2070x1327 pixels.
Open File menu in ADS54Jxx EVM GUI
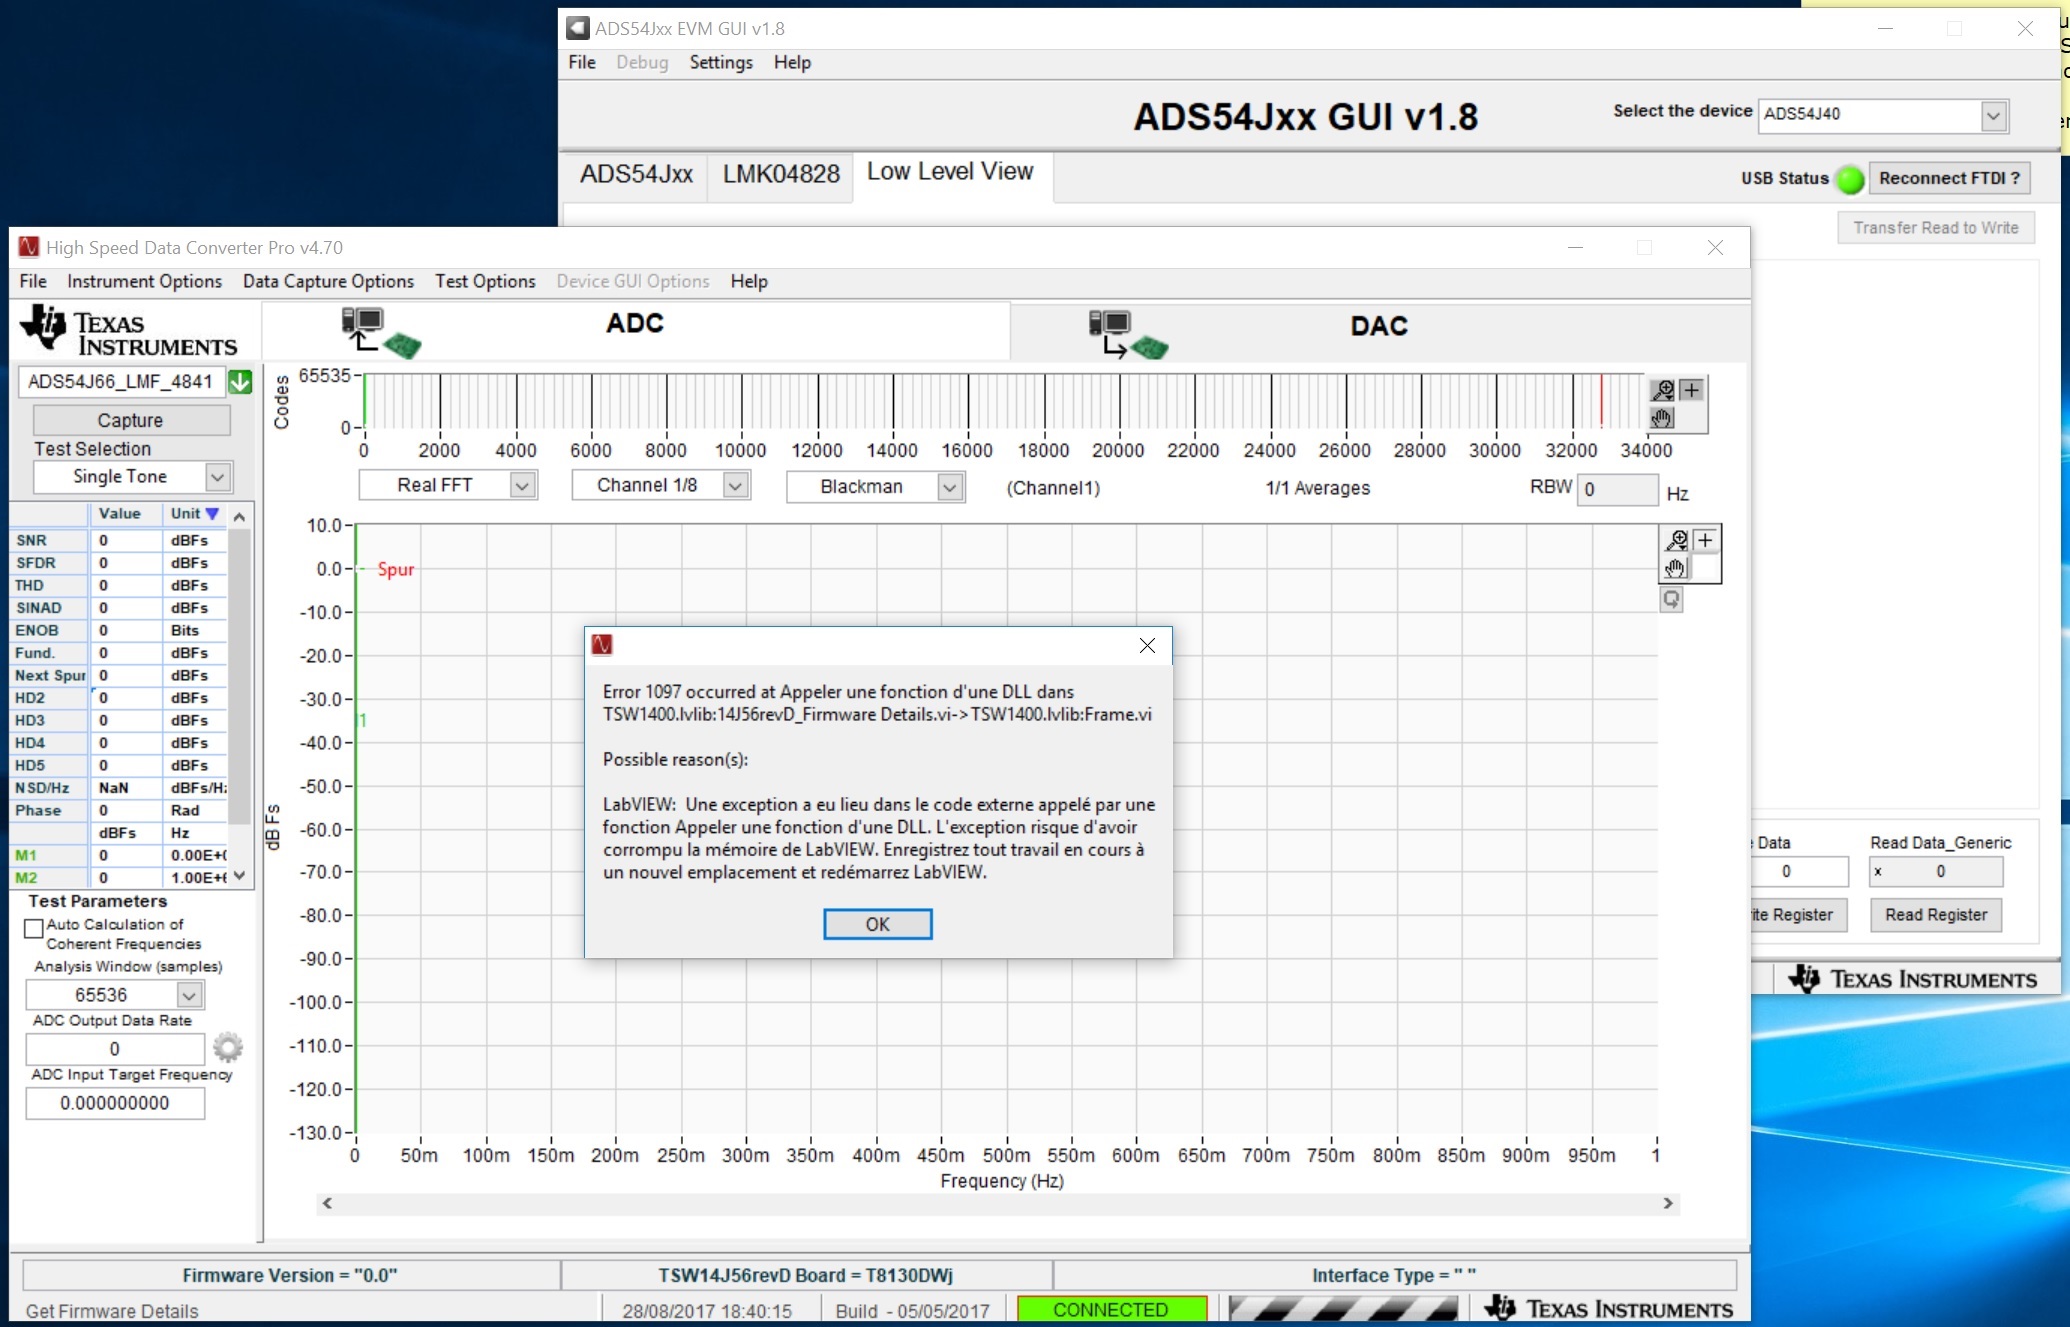582,62
